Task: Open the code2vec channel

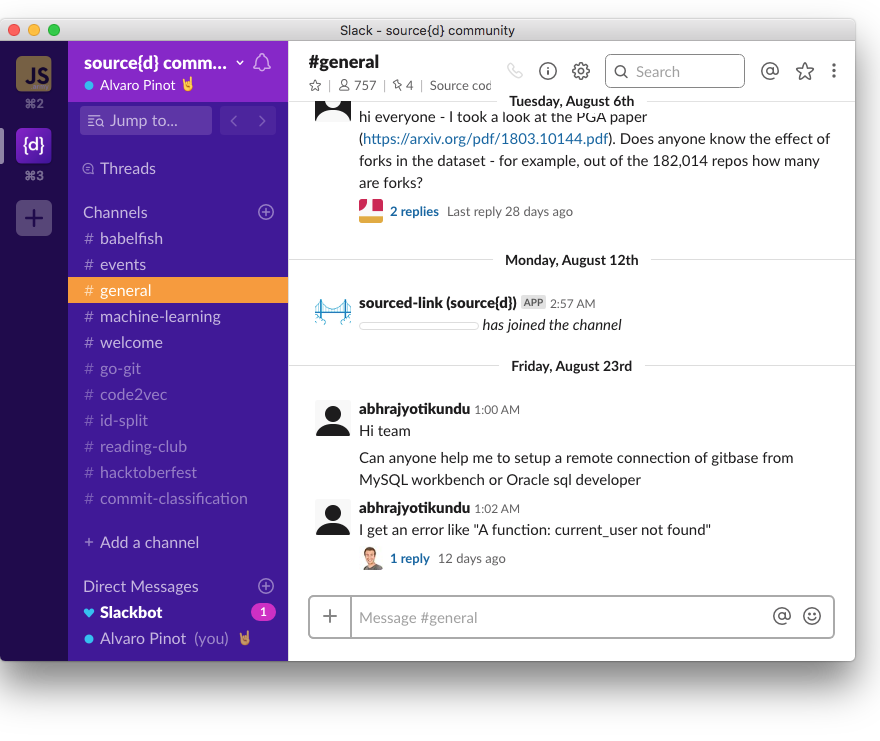Action: tap(178, 395)
